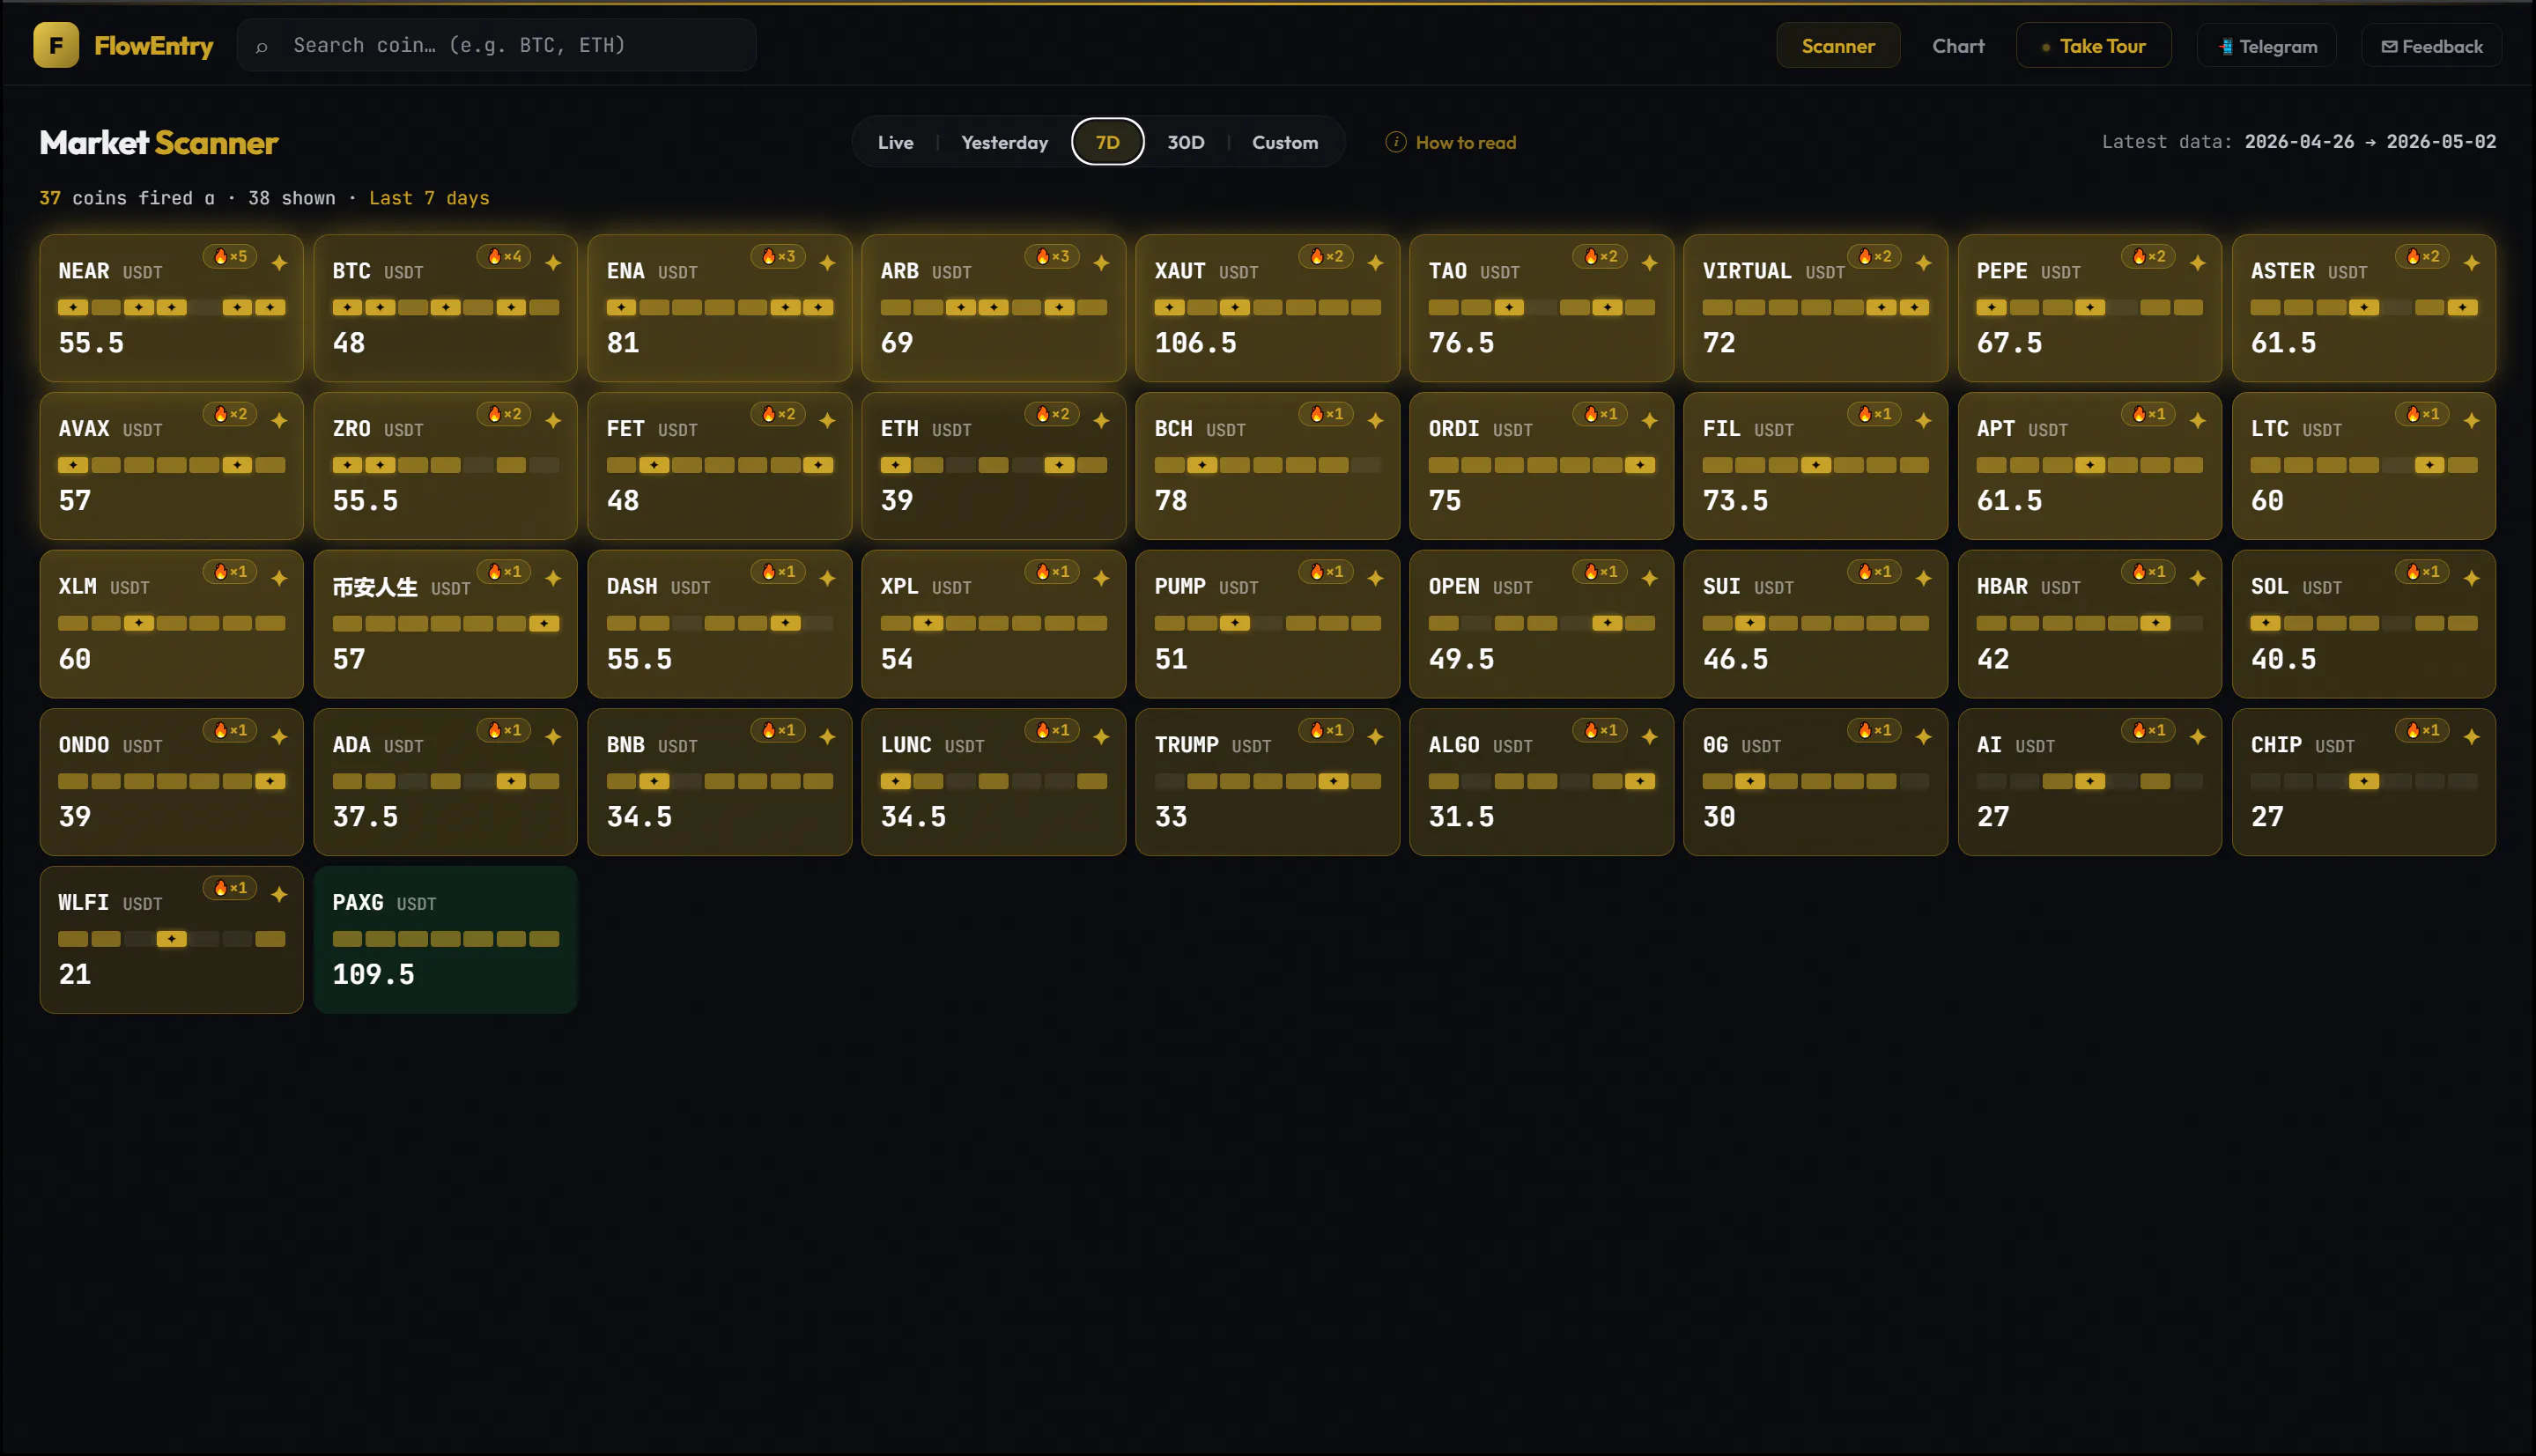The image size is (2536, 1456).
Task: Click the APT USDT coin name
Action: tap(2022, 429)
